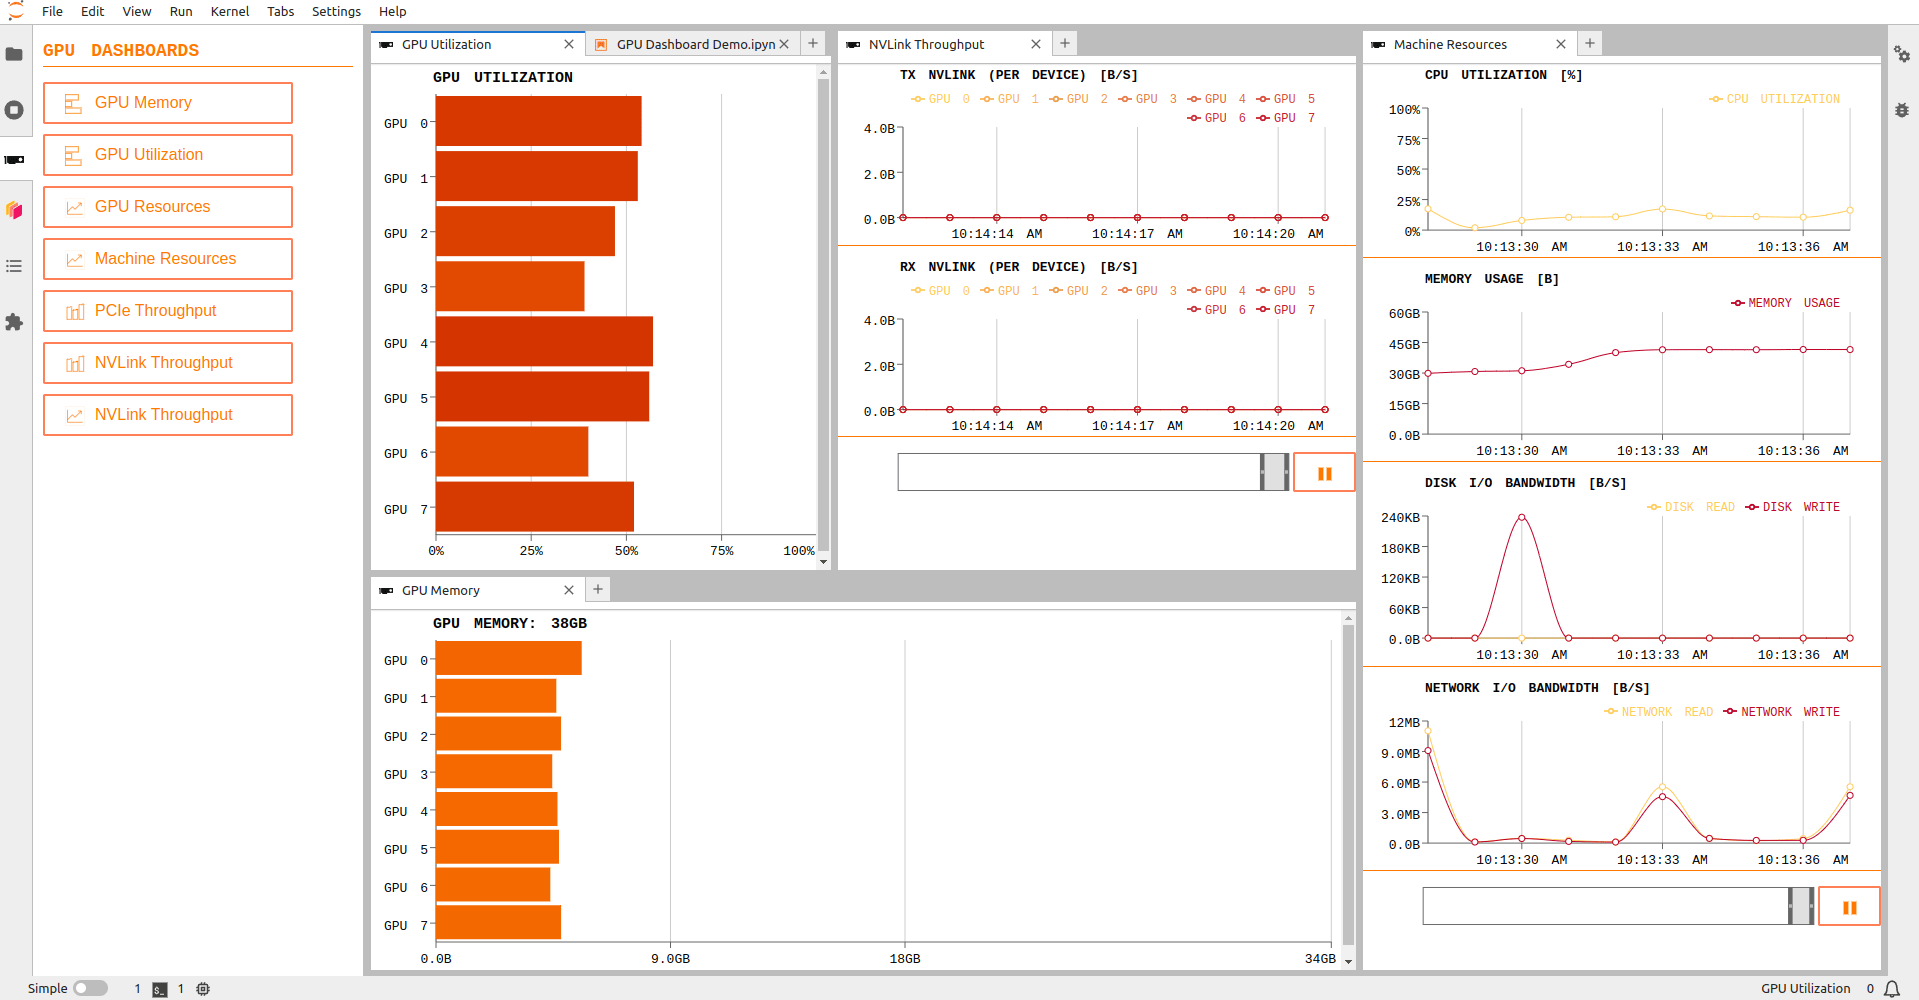Screen dimensions: 1919x1000
Task: Open the debugger panel
Action: 1902,111
